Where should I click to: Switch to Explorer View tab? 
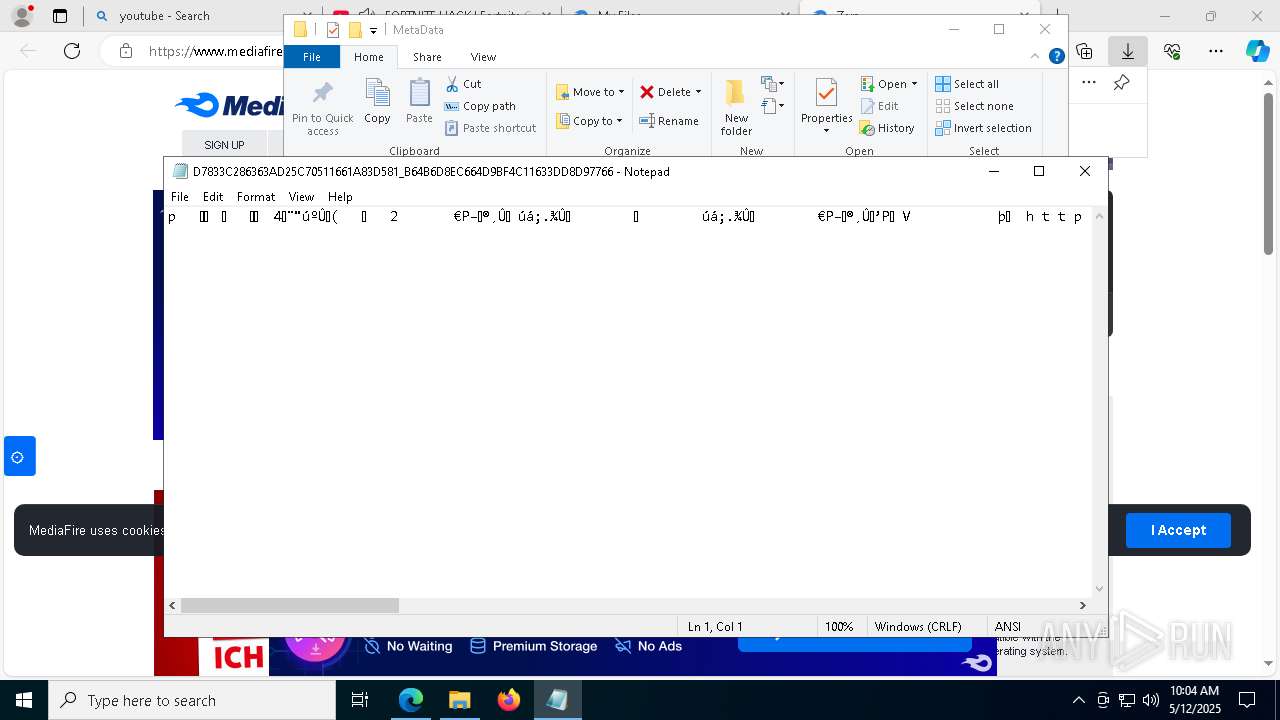[483, 57]
